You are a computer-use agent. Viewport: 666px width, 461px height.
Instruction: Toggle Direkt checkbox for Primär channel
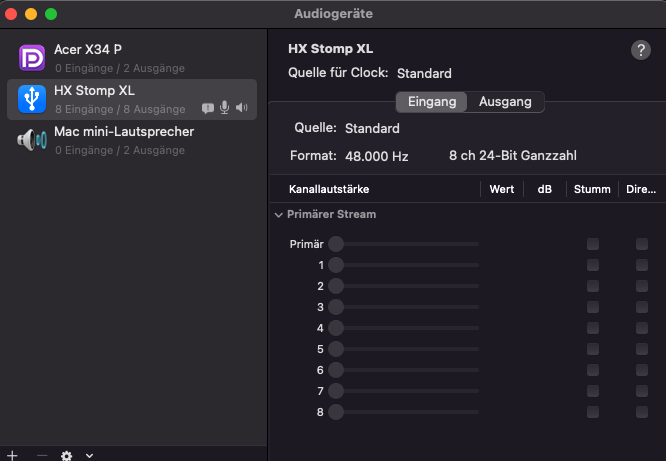642,244
